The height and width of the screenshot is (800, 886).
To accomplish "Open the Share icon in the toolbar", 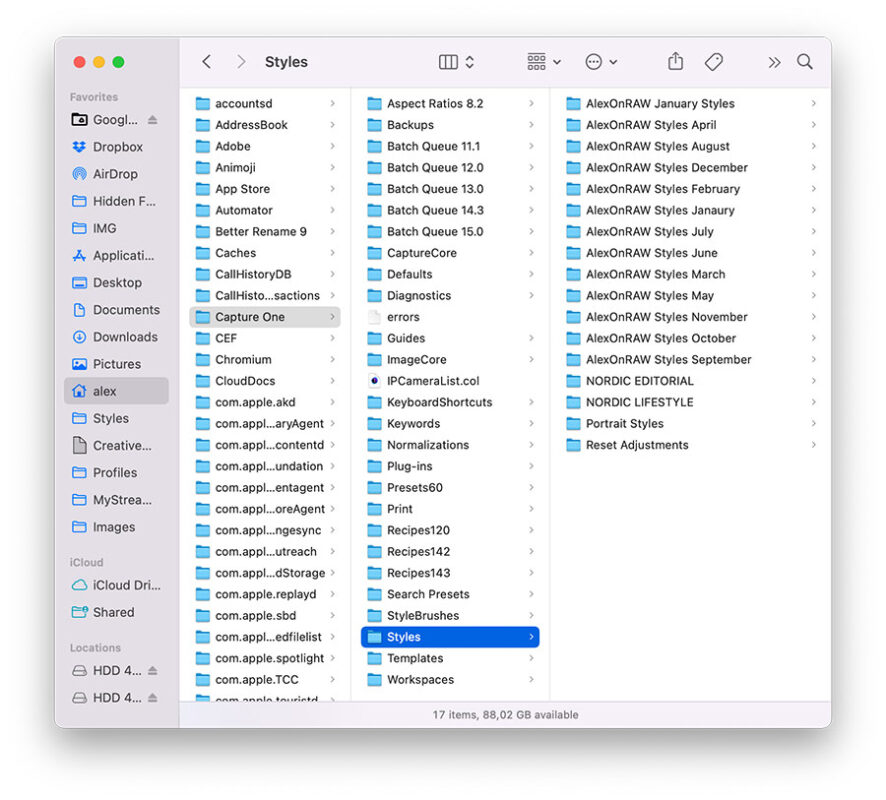I will (x=675, y=61).
